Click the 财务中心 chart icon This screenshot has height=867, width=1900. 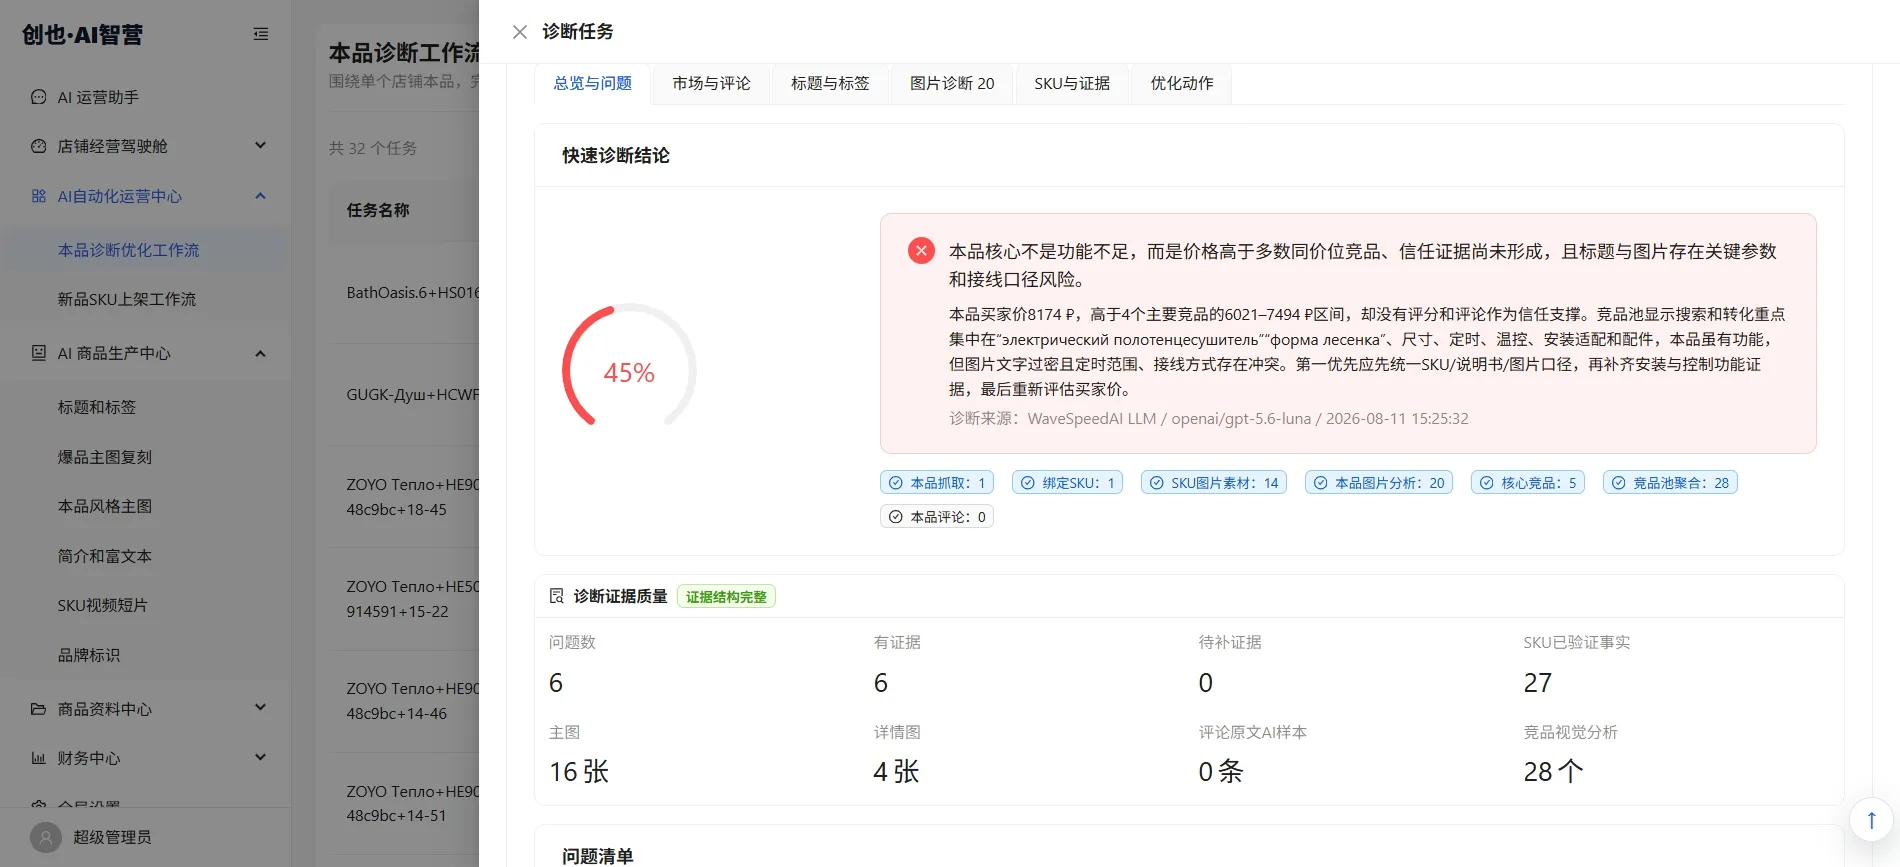point(39,758)
